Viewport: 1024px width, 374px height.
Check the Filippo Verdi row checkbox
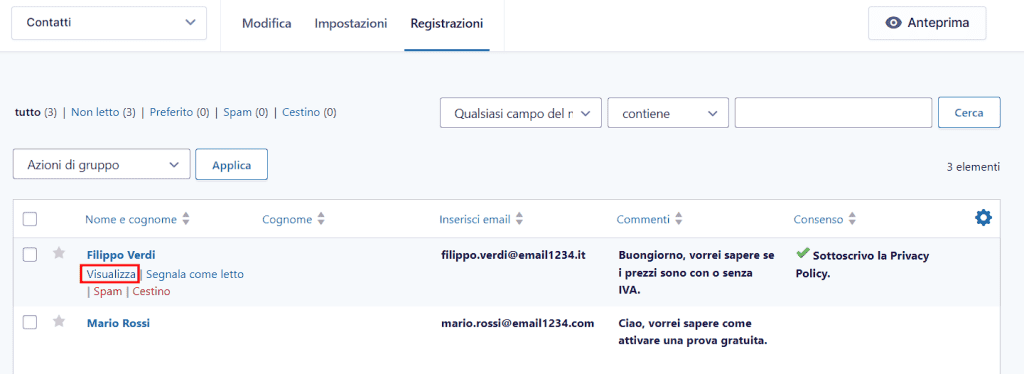pos(29,255)
